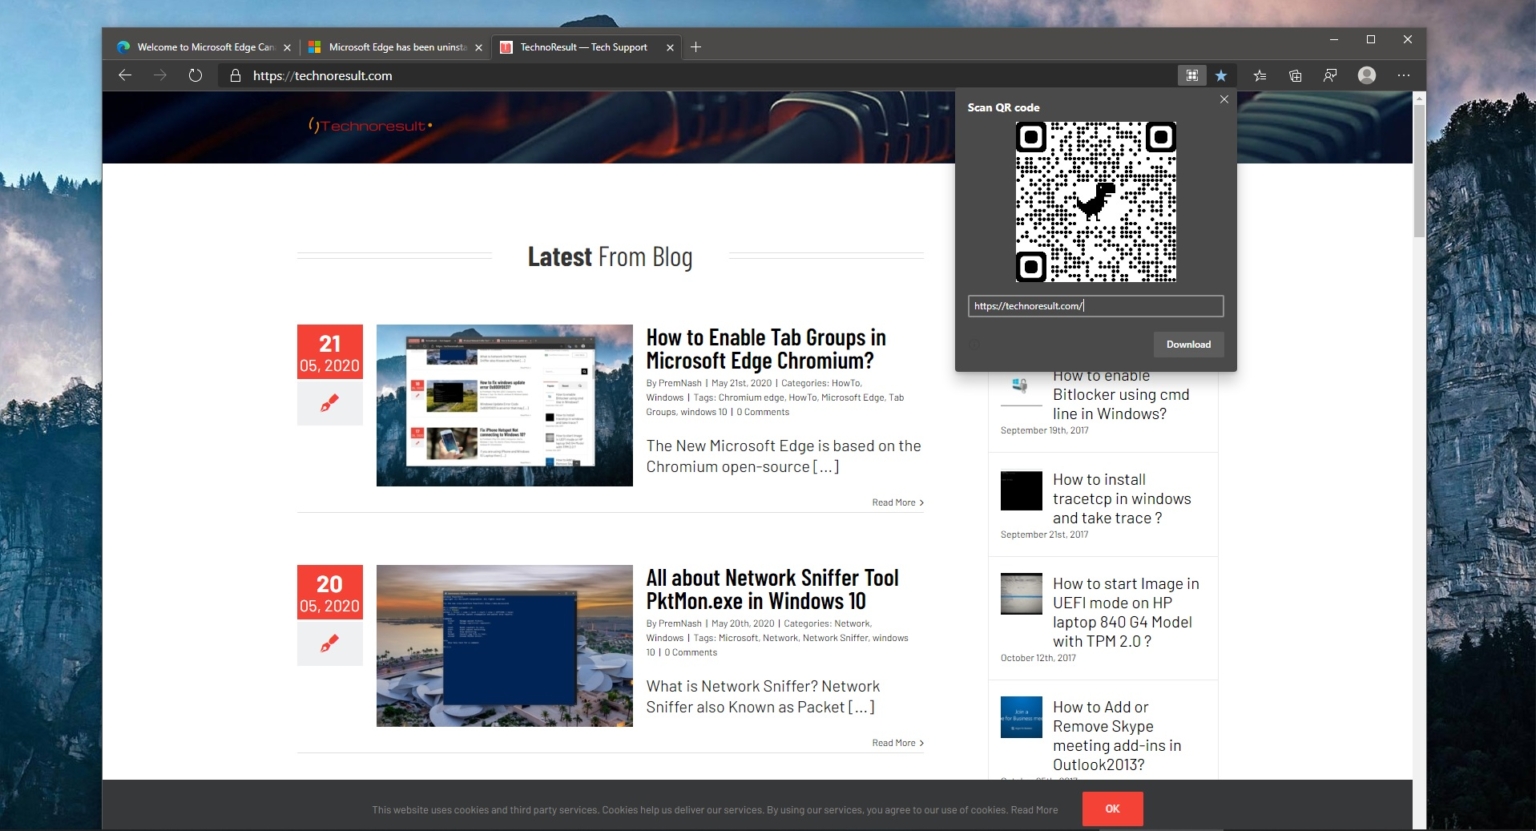Open Settings and more ellipsis menu
1536x831 pixels.
pyautogui.click(x=1404, y=75)
